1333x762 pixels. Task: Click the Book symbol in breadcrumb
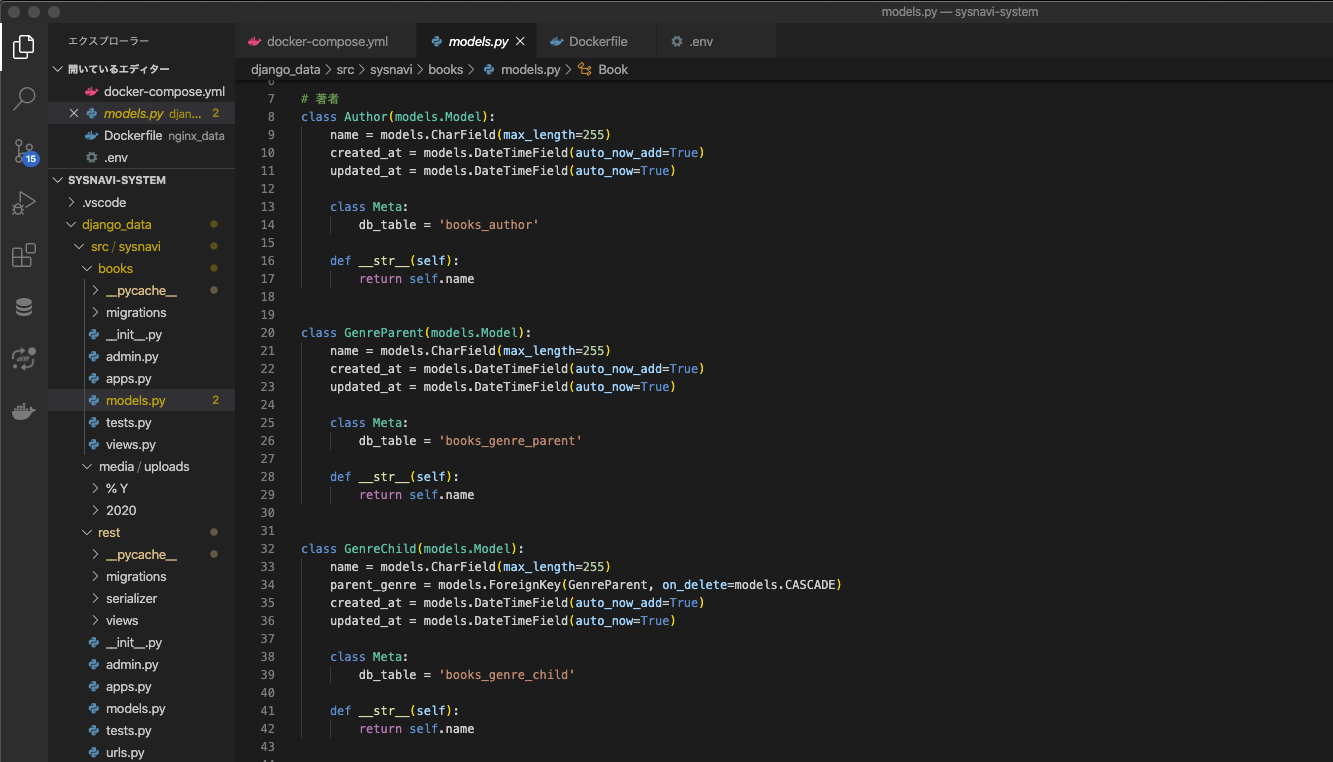(612, 70)
